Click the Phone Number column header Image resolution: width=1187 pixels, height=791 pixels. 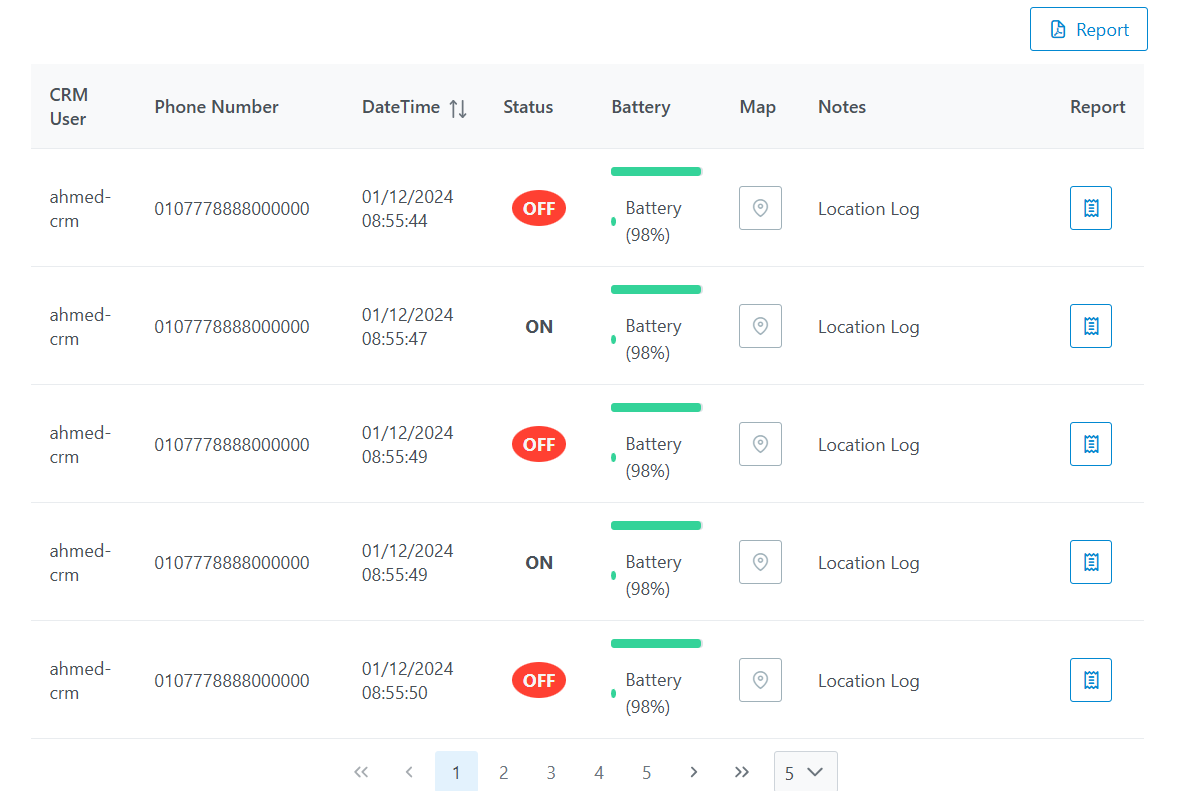click(216, 107)
